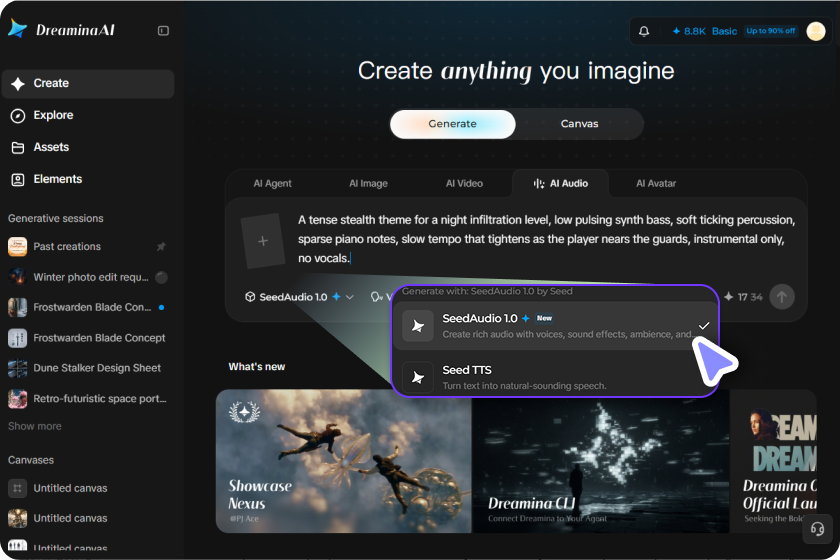Switch to Generate mode
840x560 pixels.
coord(453,124)
